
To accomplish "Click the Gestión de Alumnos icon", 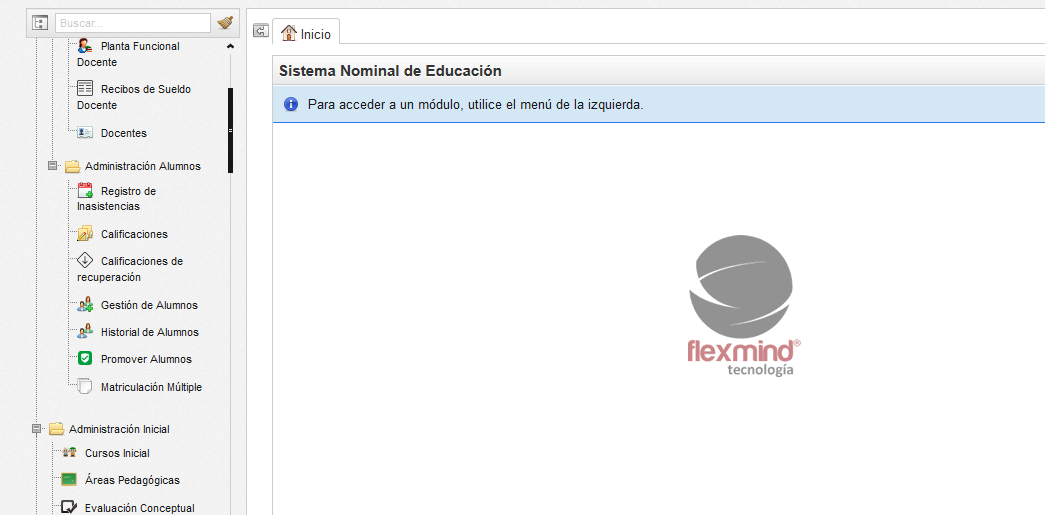I will tap(85, 305).
